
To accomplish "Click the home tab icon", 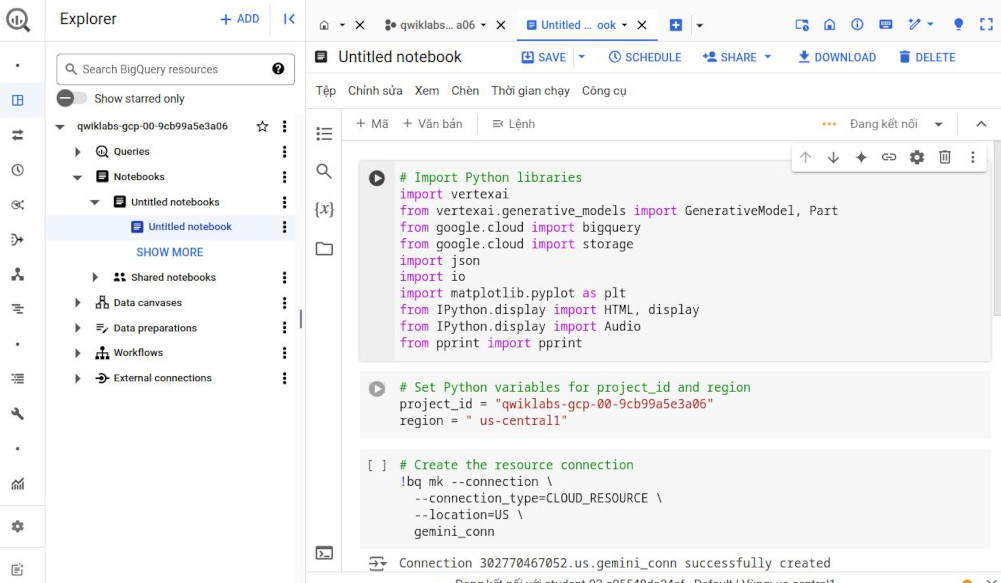I will click(x=324, y=26).
